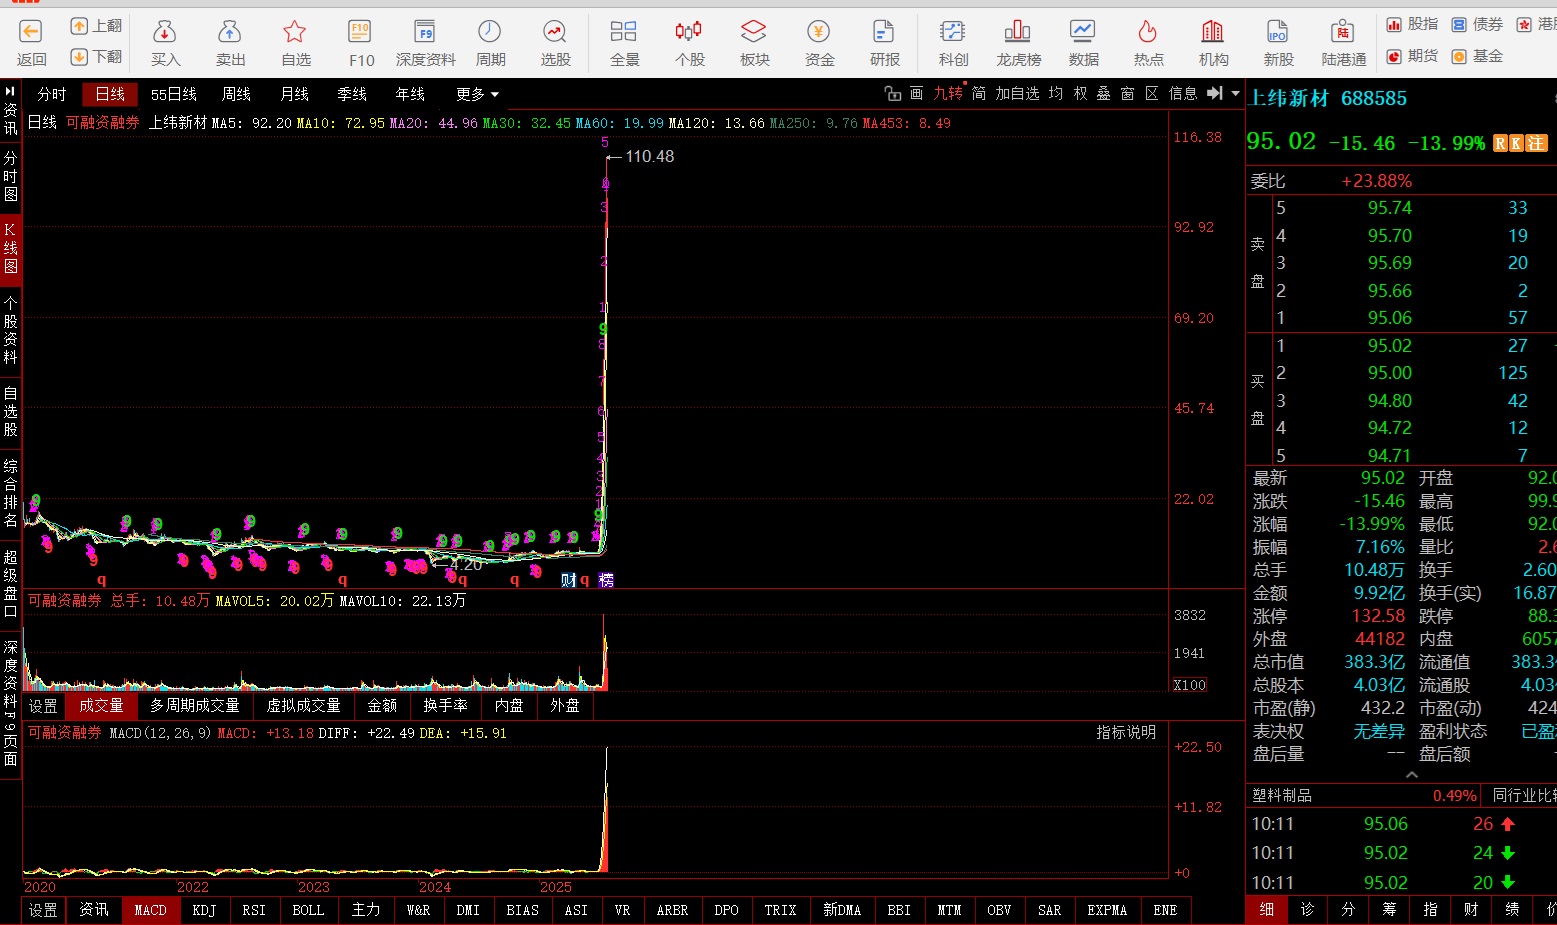
Task: Toggle the 权 adjustment mode
Action: pyautogui.click(x=1080, y=93)
